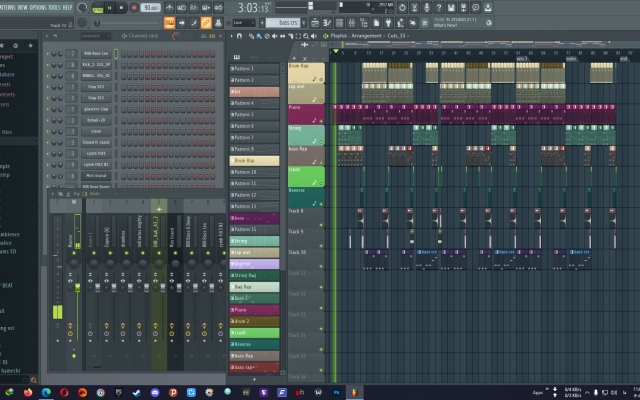Image resolution: width=640 pixels, height=400 pixels.
Task: Mute the Clap 013 channel
Action: coord(48,87)
